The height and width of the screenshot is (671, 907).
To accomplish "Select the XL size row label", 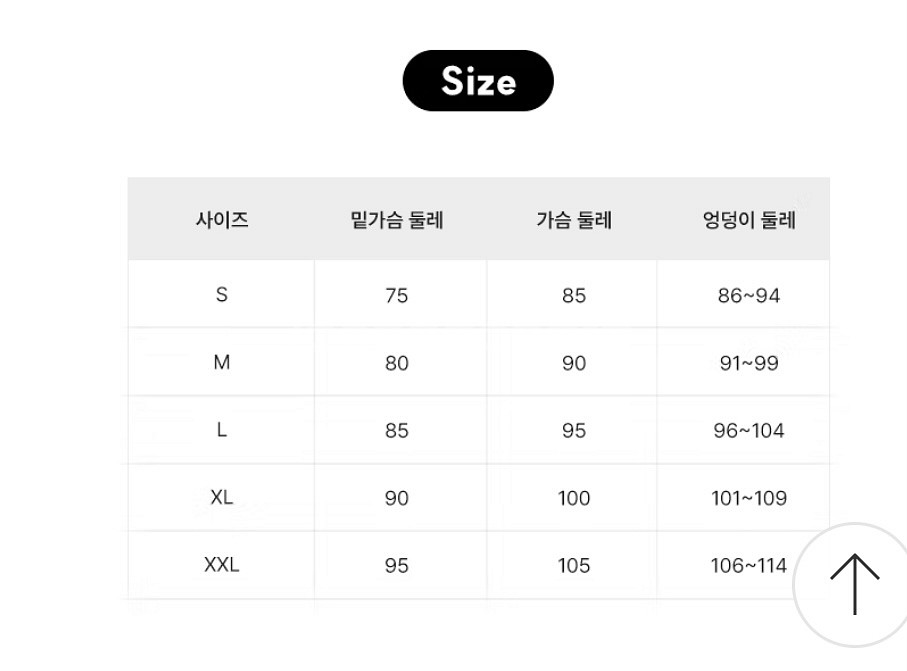I will click(222, 497).
